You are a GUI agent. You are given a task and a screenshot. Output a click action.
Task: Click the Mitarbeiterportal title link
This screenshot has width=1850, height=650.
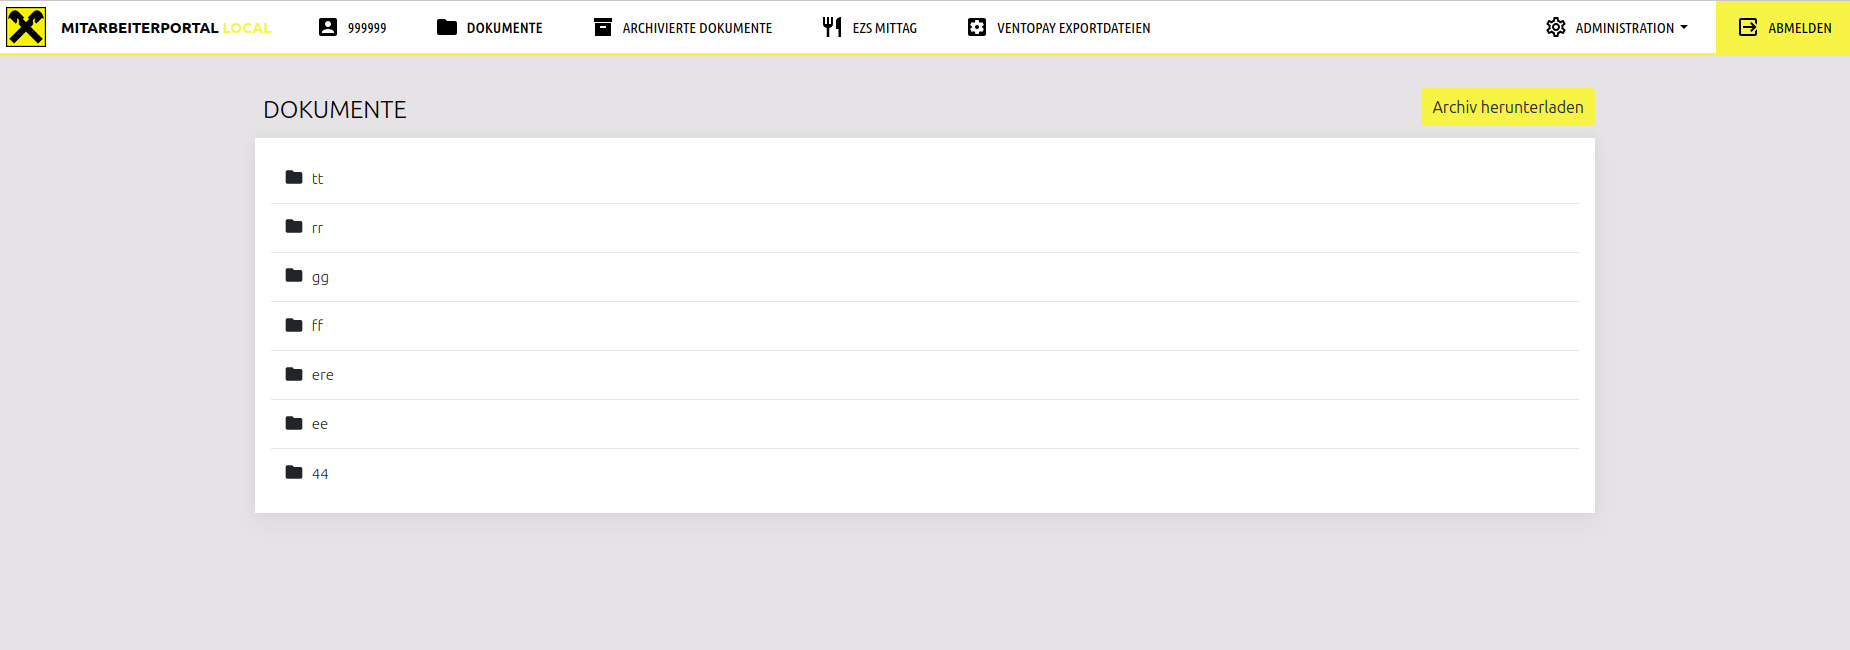(x=140, y=28)
